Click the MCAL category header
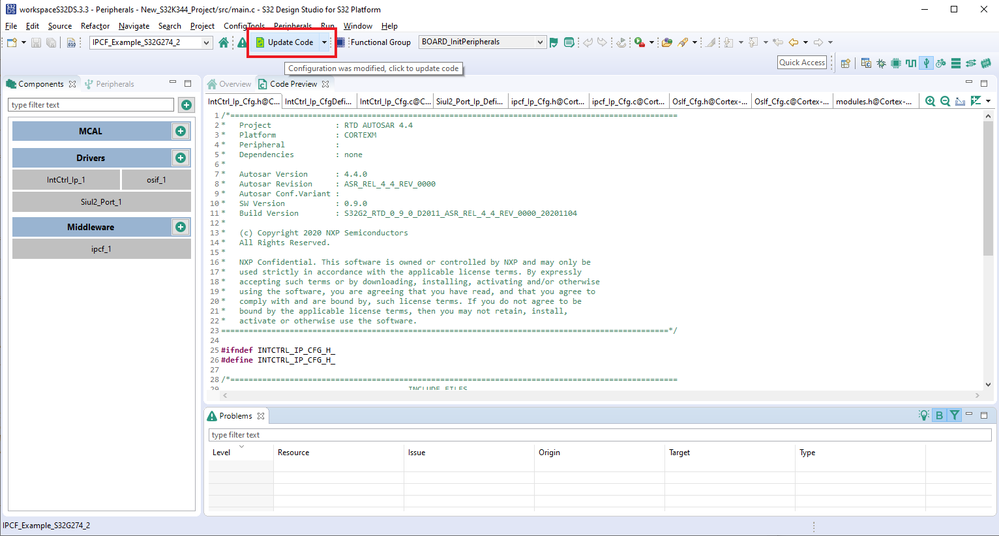 coord(91,131)
